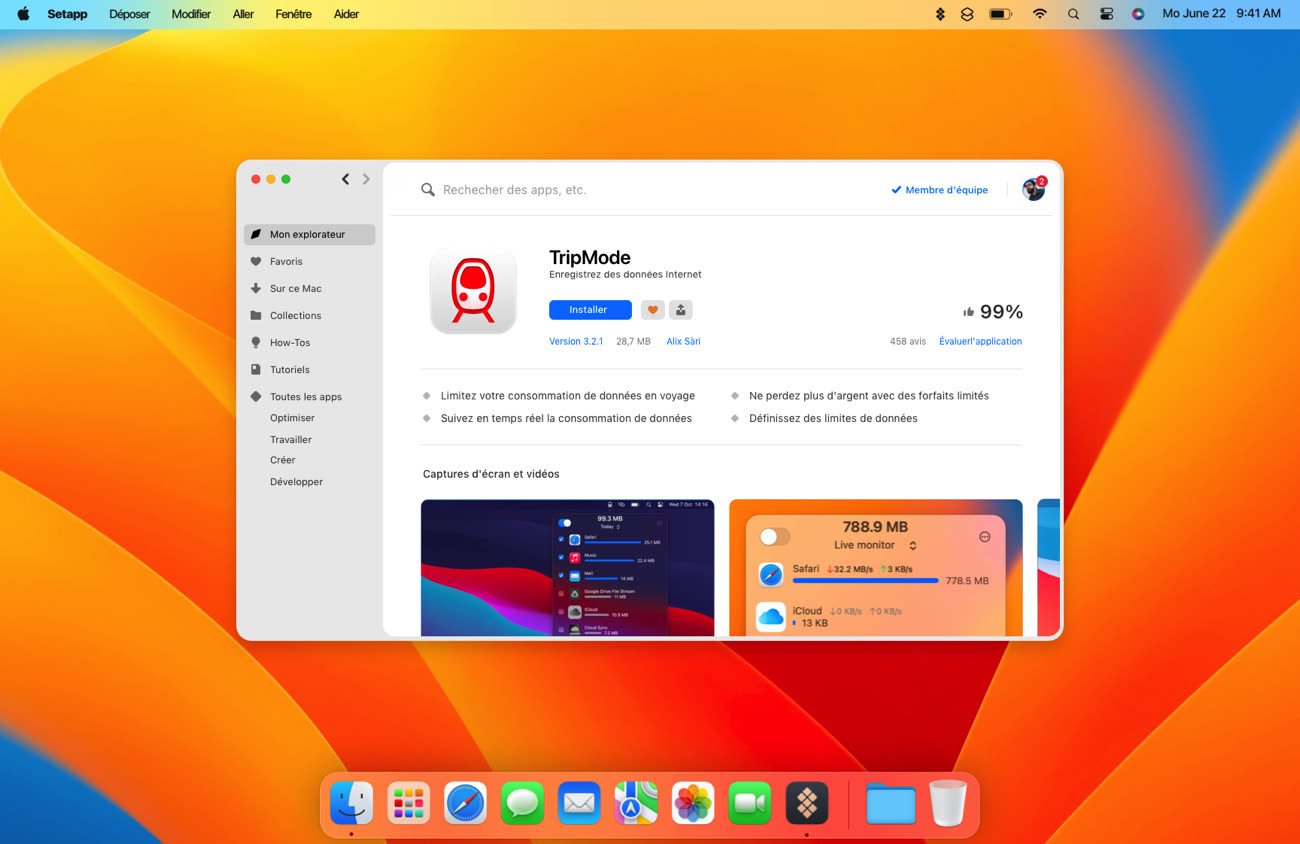Open Launchpad from the Dock
This screenshot has height=844, width=1300.
click(x=409, y=803)
